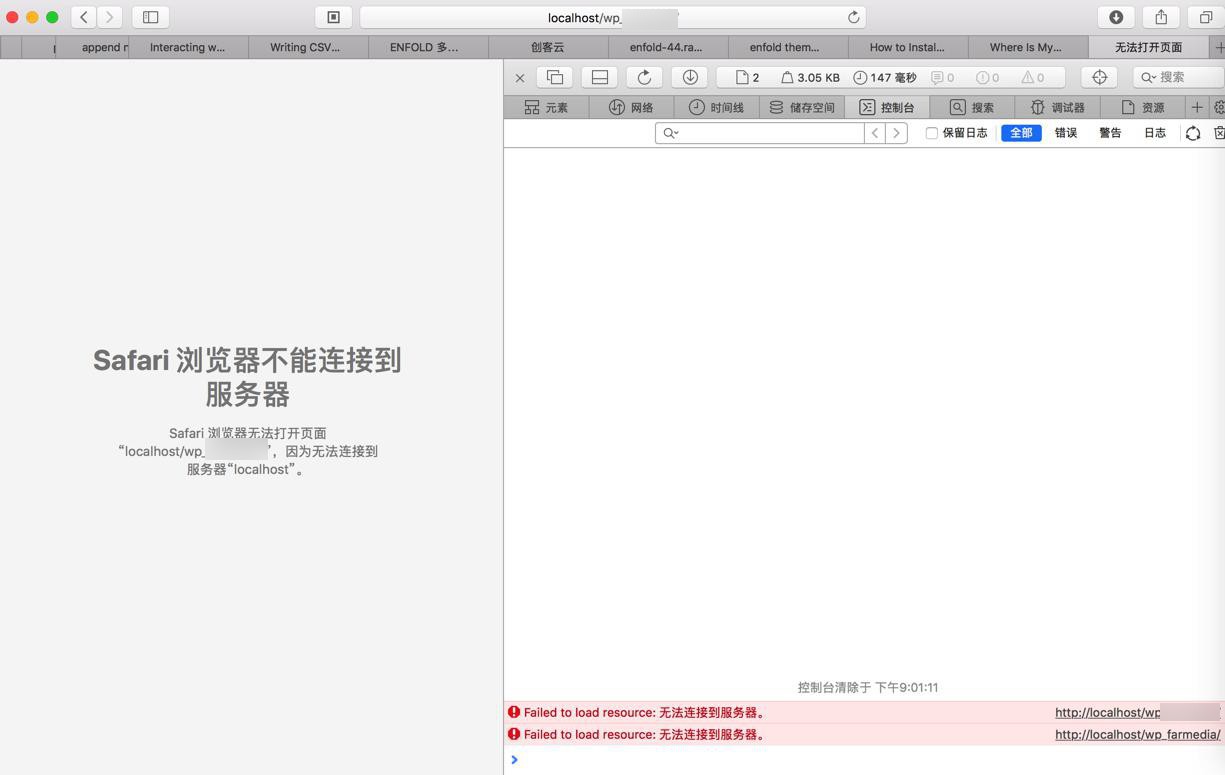1225x775 pixels.
Task: Reload the page from the inspector toolbar
Action: 644,77
